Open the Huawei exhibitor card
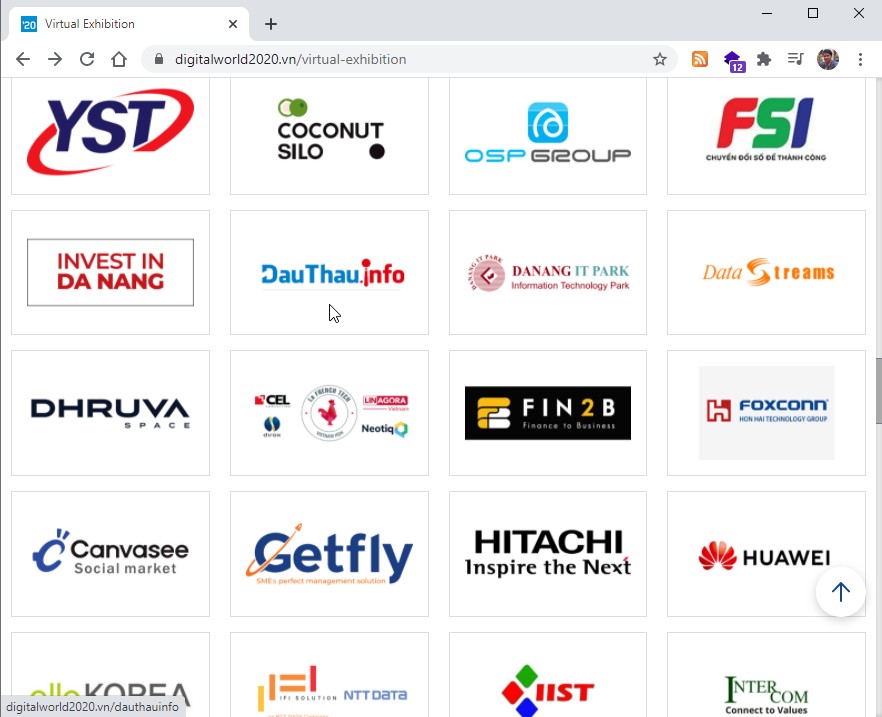Screen dimensions: 882x717 [x=766, y=554]
